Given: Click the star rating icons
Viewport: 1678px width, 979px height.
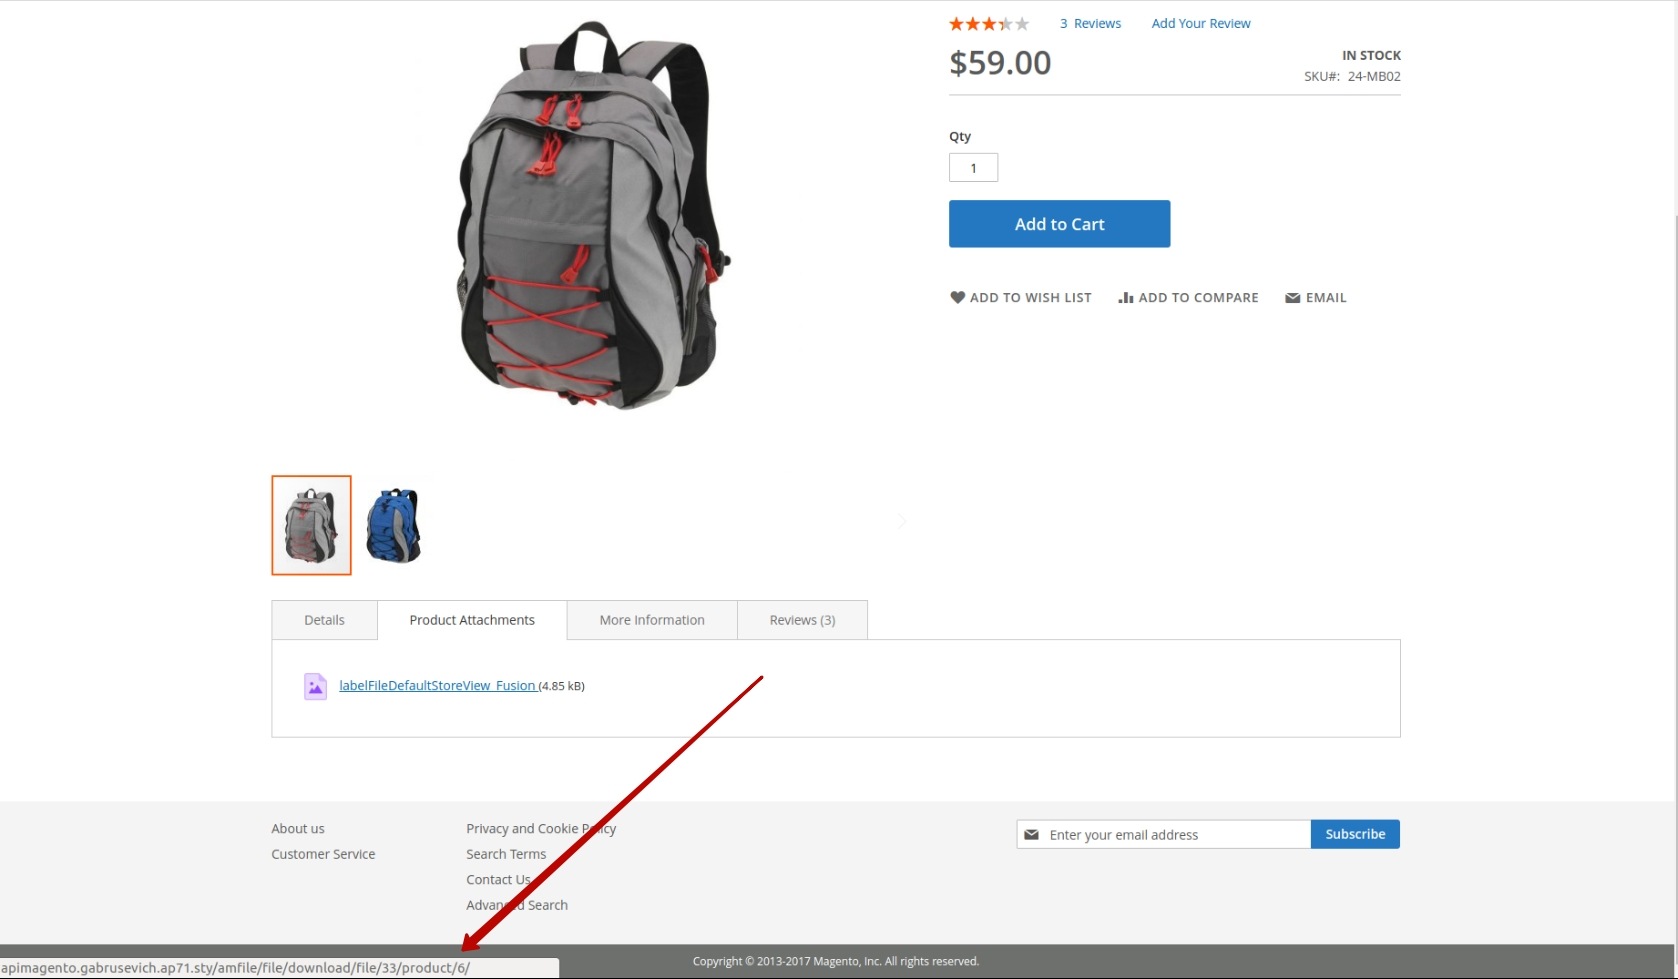Looking at the screenshot, I should coord(989,24).
